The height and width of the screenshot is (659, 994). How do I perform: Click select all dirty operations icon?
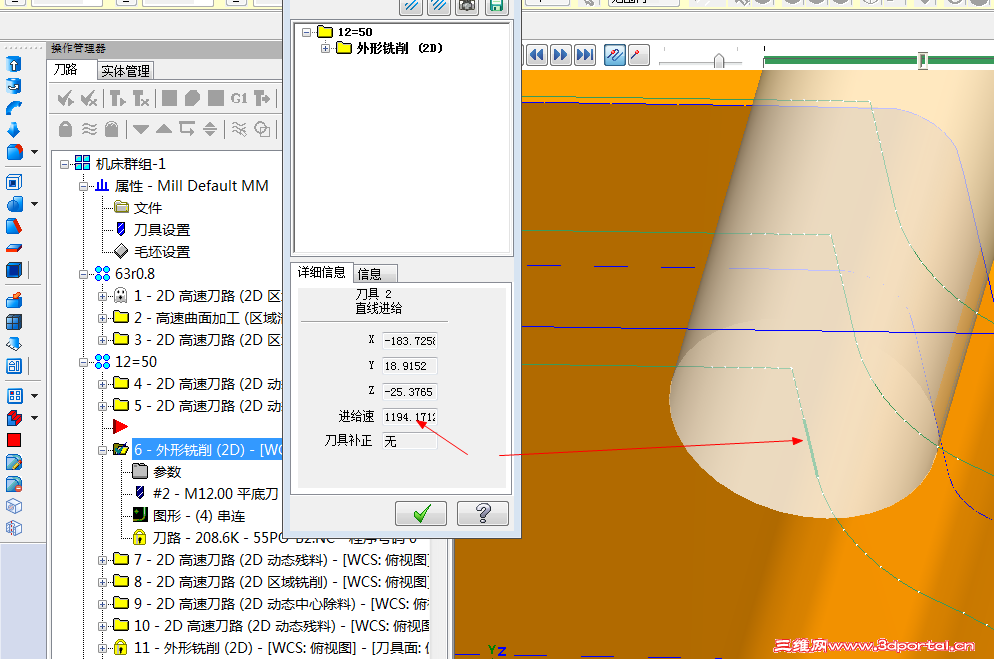tap(89, 98)
